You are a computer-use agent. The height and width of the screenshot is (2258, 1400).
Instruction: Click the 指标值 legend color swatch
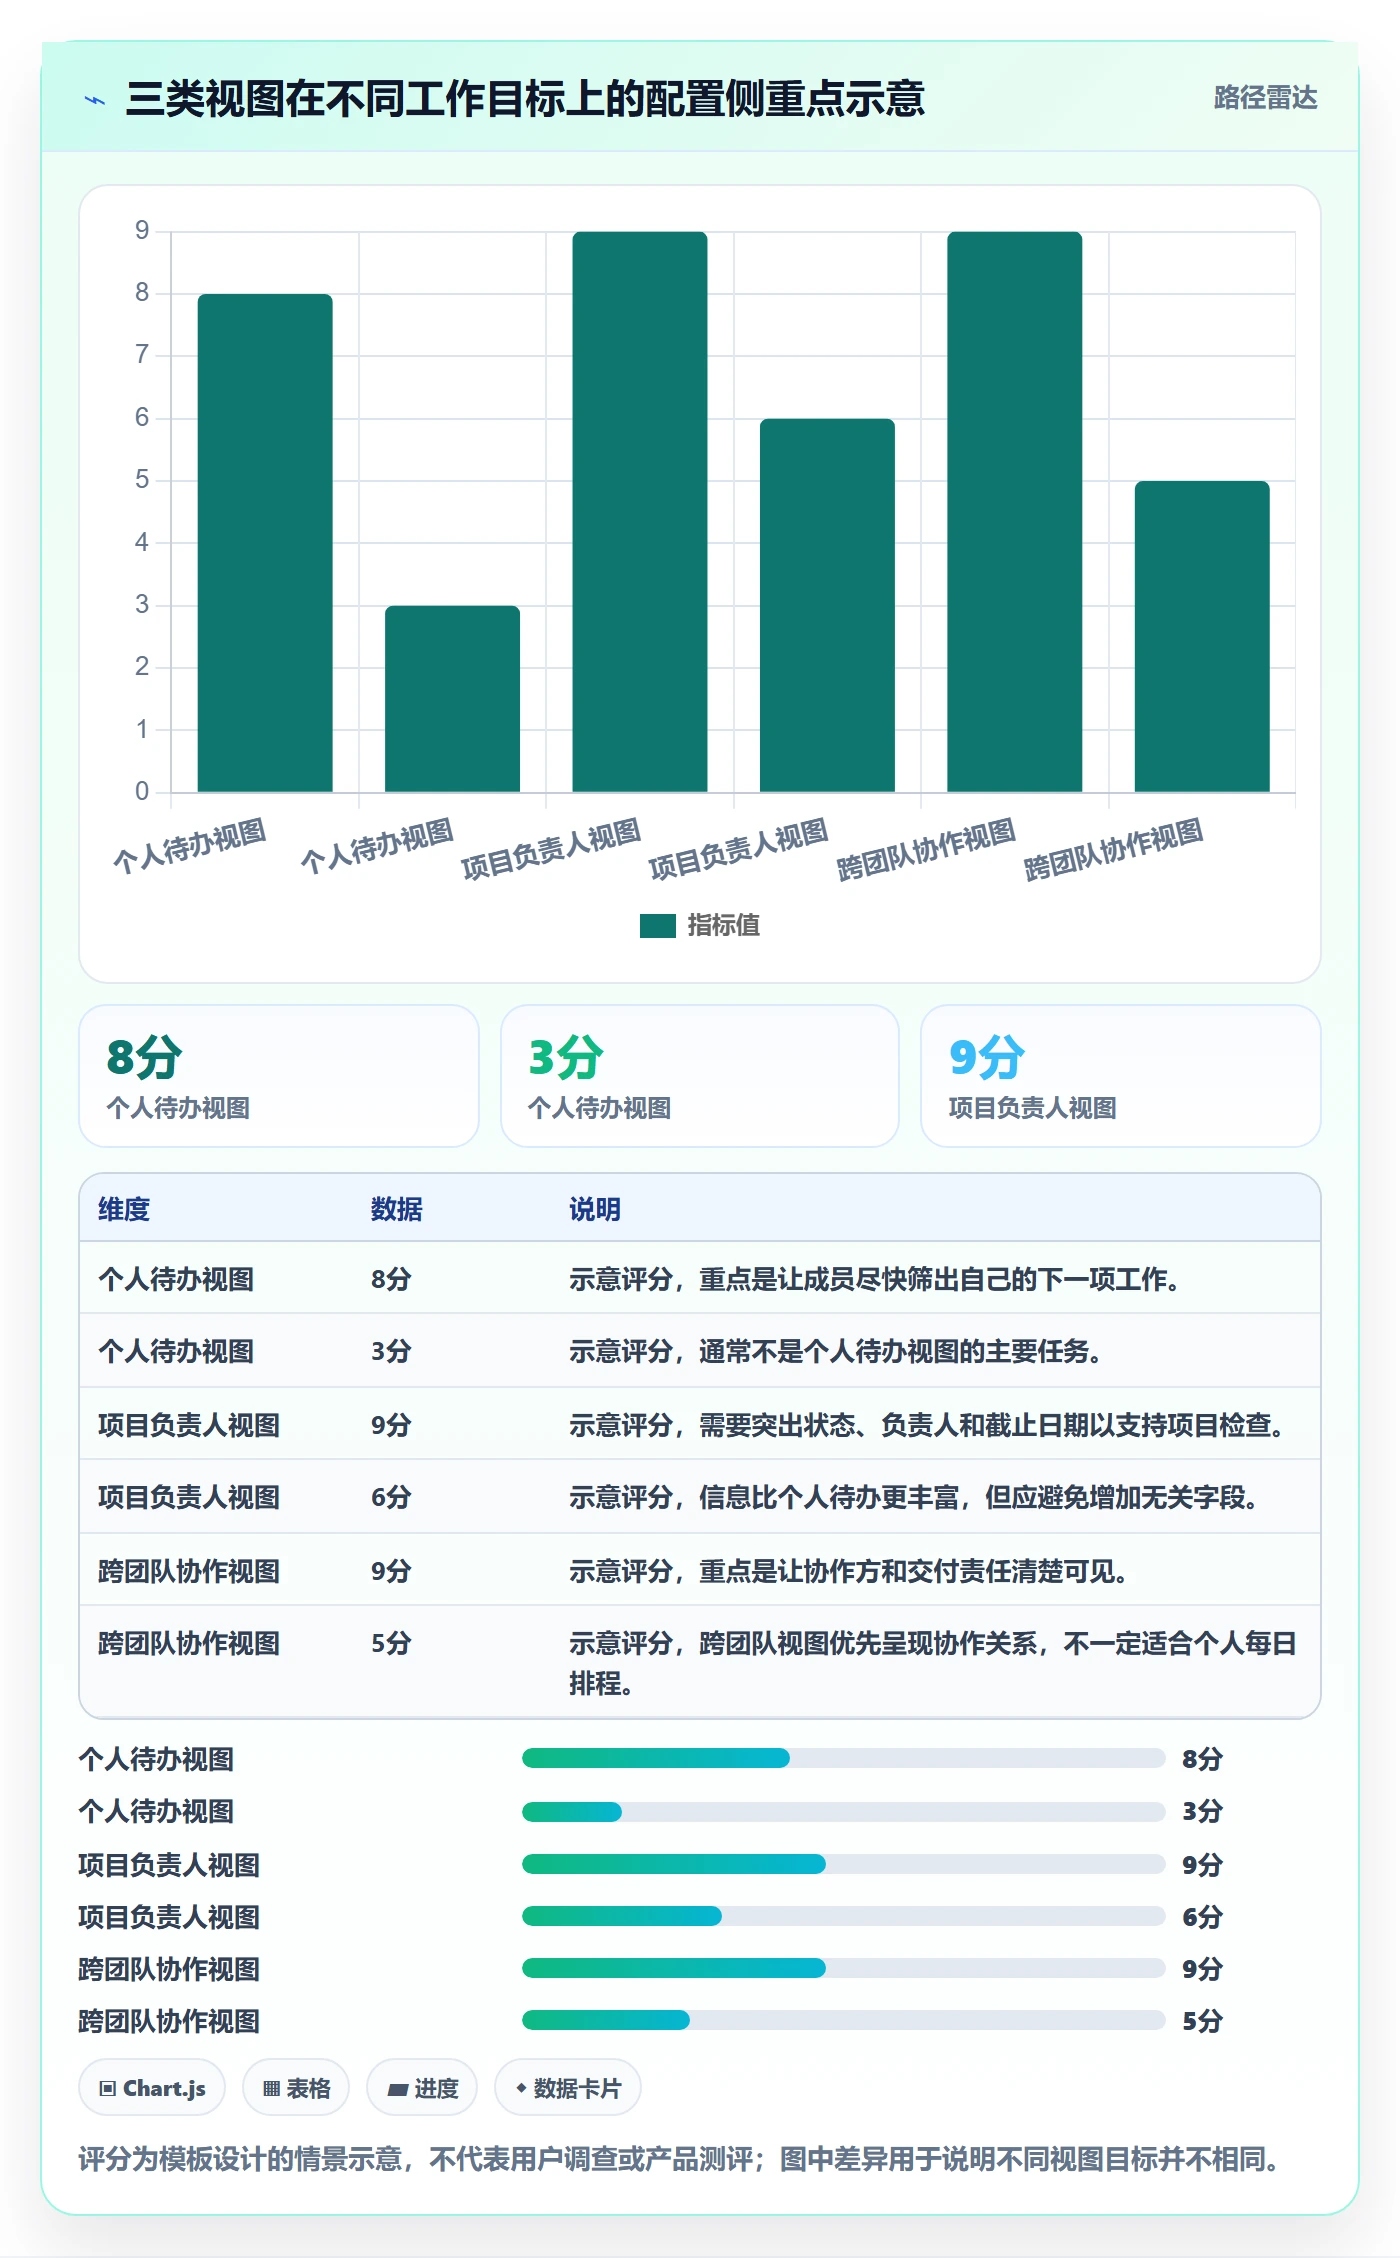pos(658,926)
